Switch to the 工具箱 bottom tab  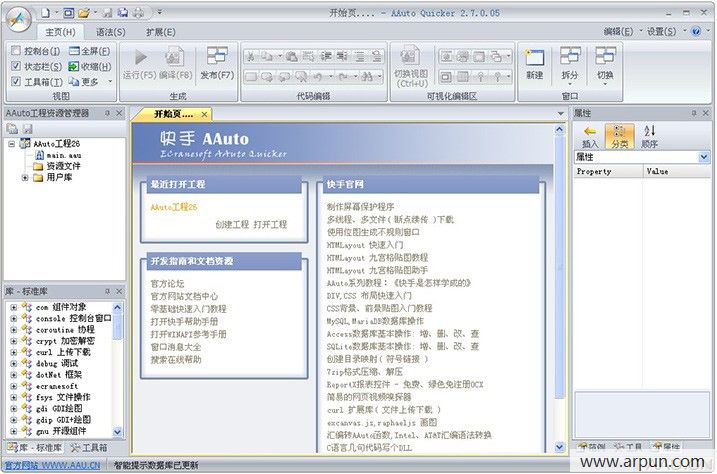click(x=89, y=447)
